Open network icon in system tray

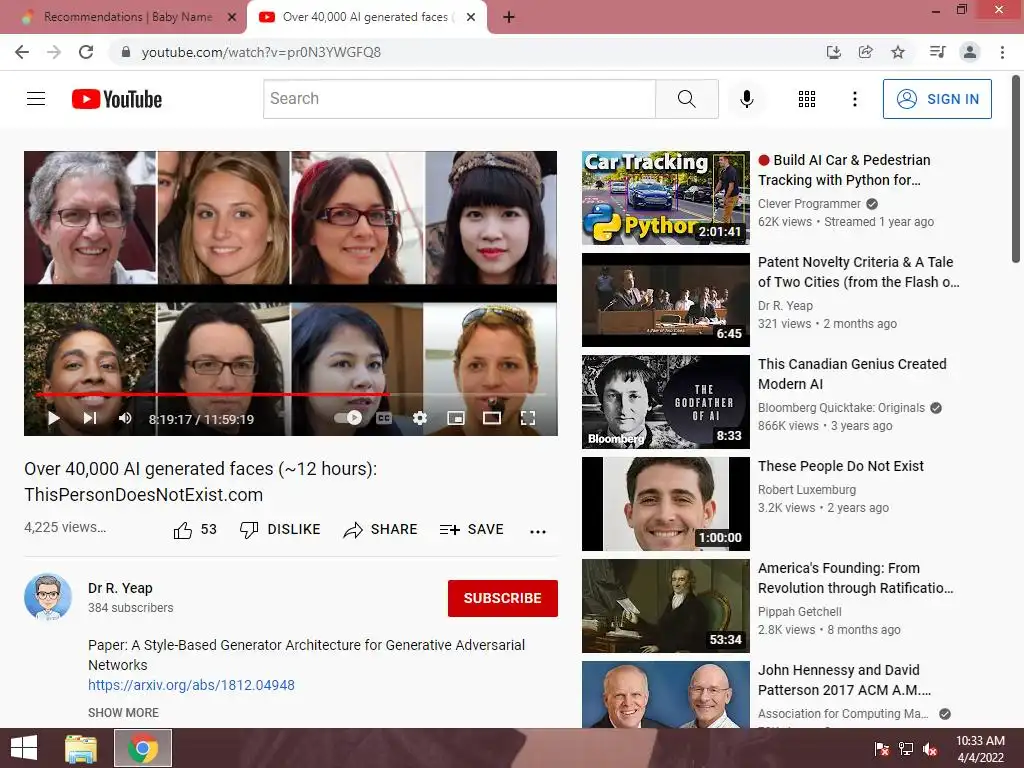coord(906,749)
